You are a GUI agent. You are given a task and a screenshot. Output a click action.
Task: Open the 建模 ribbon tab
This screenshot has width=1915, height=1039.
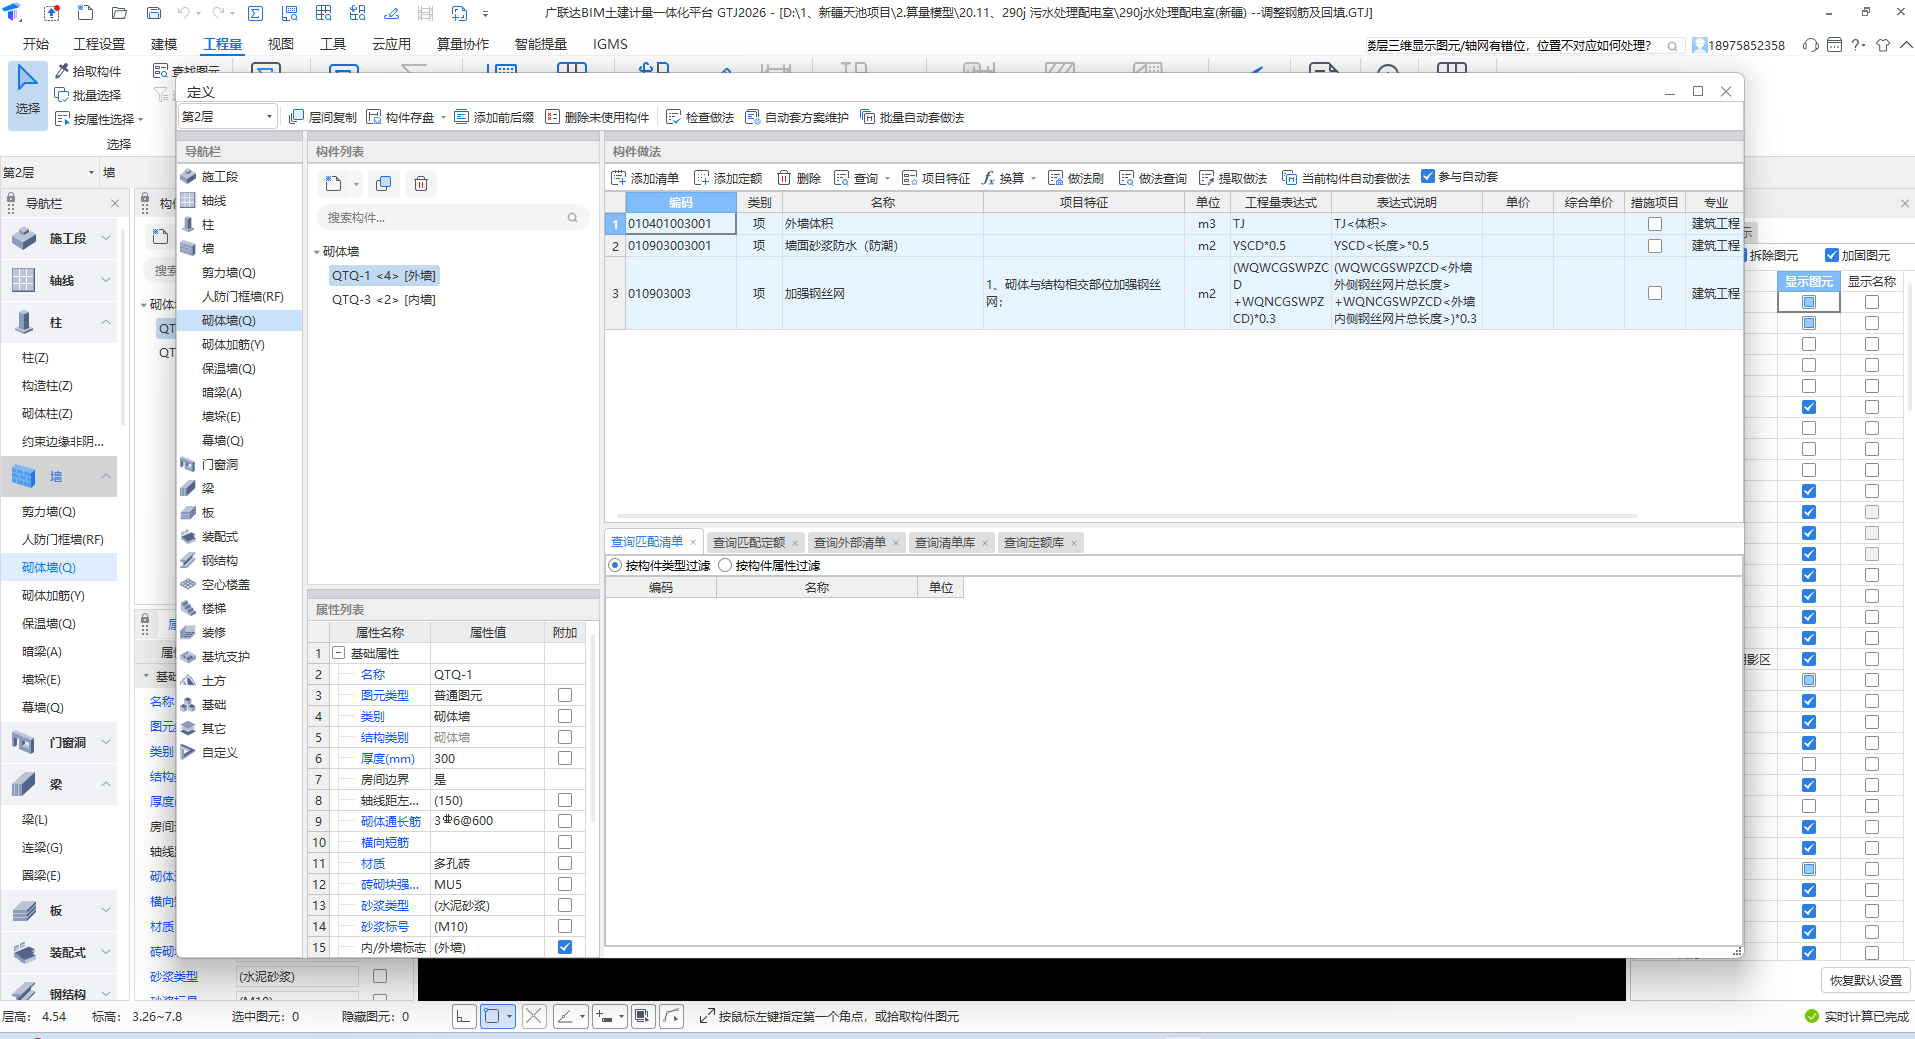[x=164, y=44]
